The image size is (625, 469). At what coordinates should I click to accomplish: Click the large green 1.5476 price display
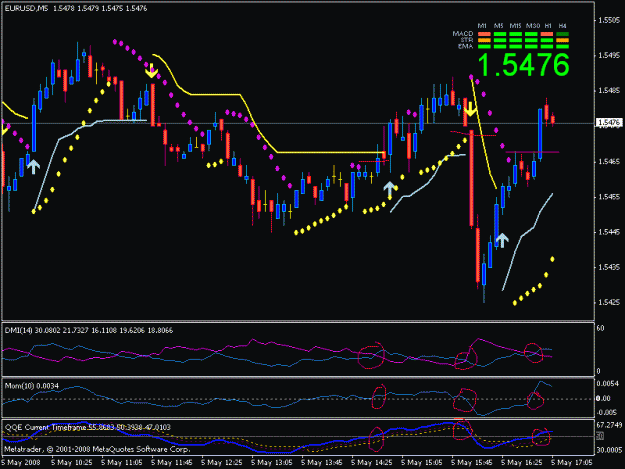click(523, 65)
